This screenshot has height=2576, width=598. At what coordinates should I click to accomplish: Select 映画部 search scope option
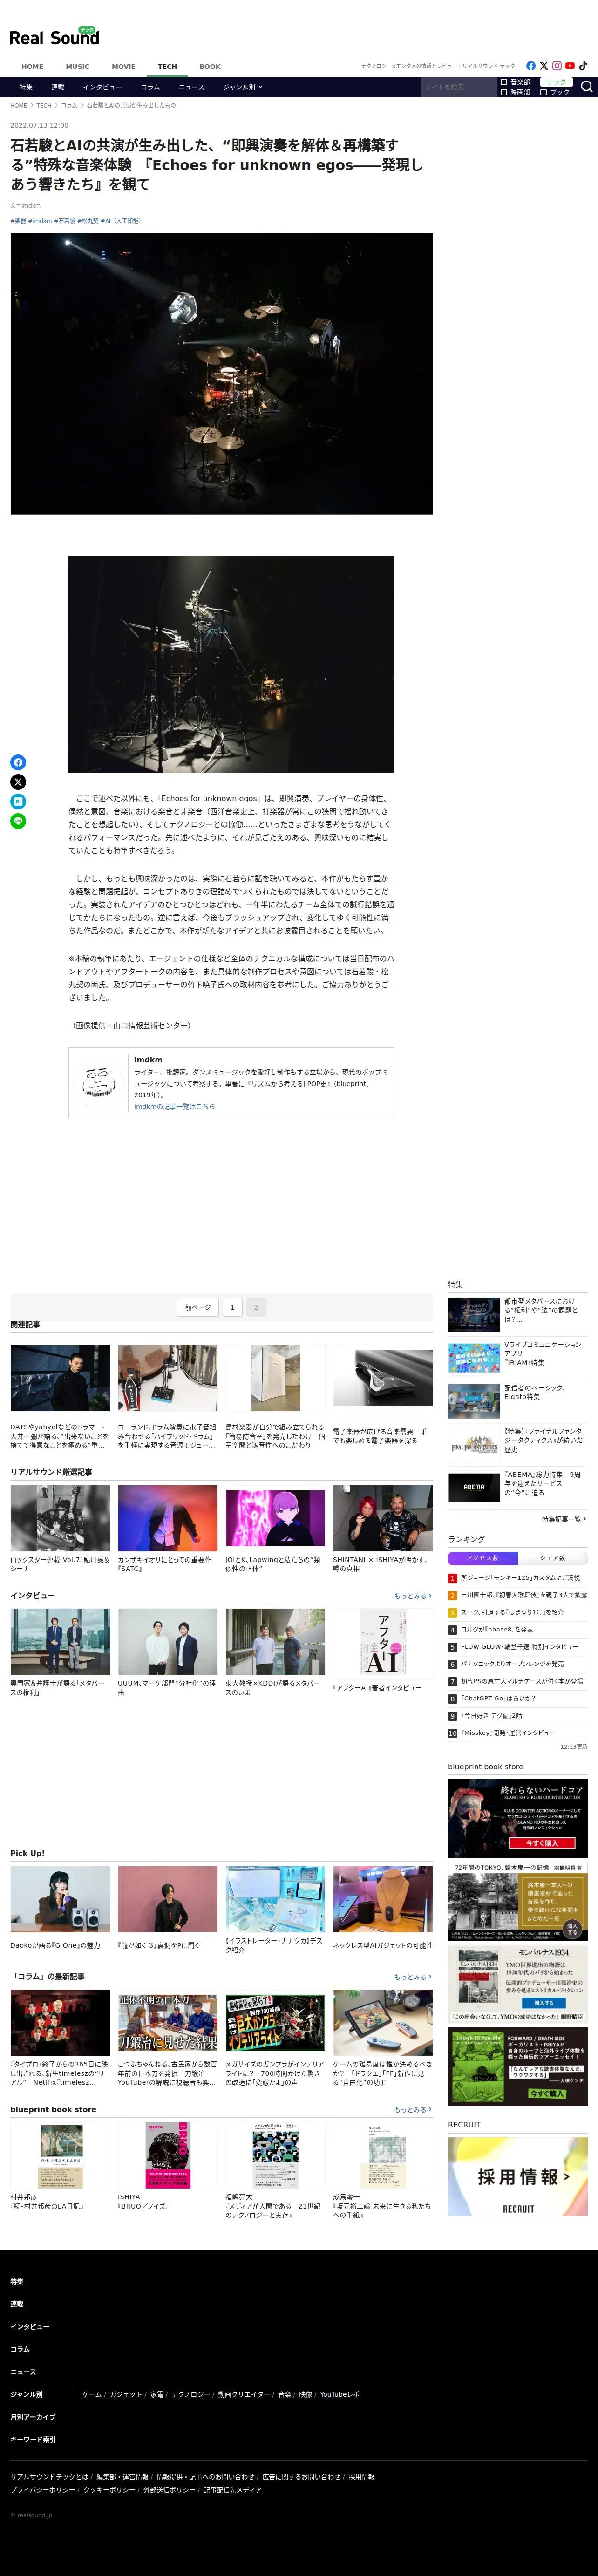point(516,92)
